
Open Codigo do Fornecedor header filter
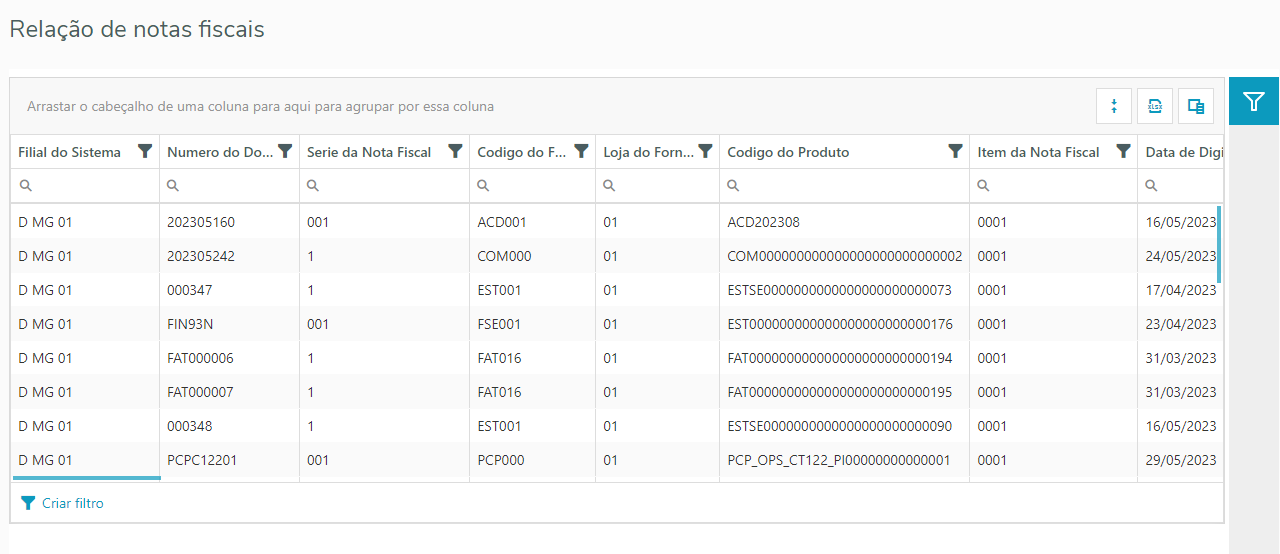[x=581, y=151]
